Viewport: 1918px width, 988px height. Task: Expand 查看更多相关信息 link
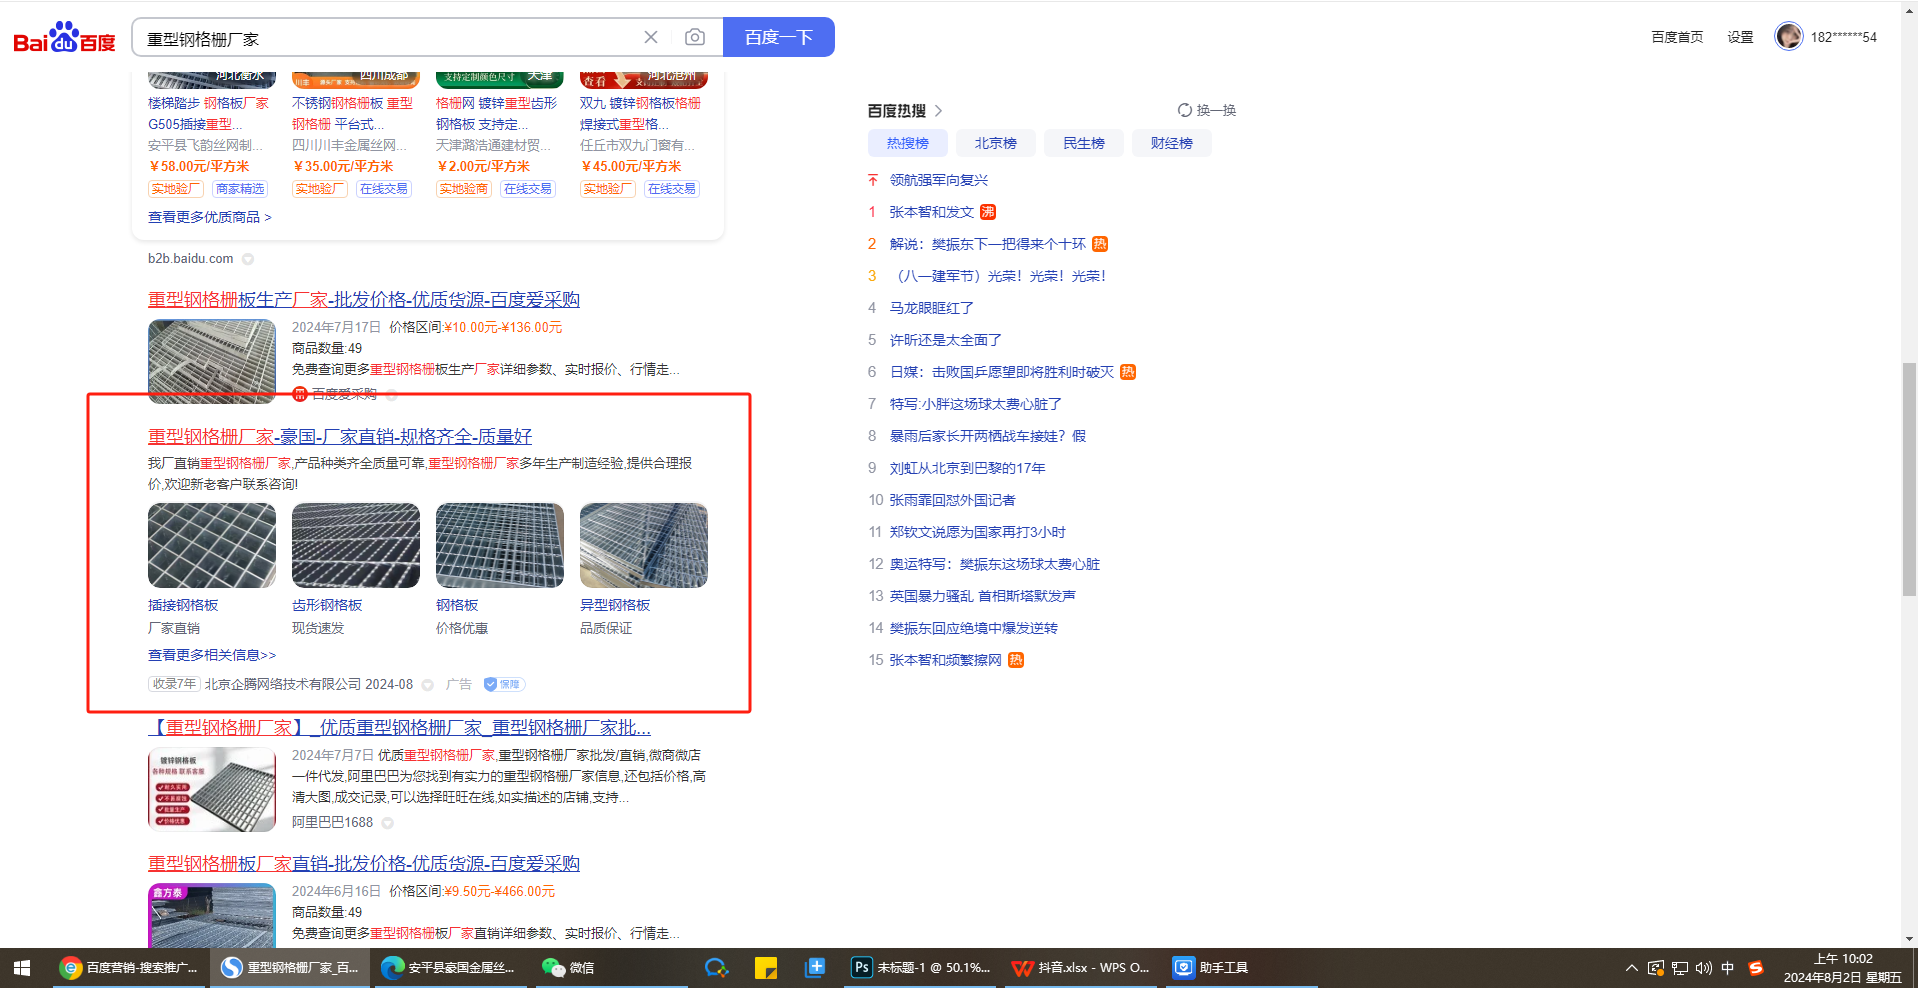coord(212,655)
